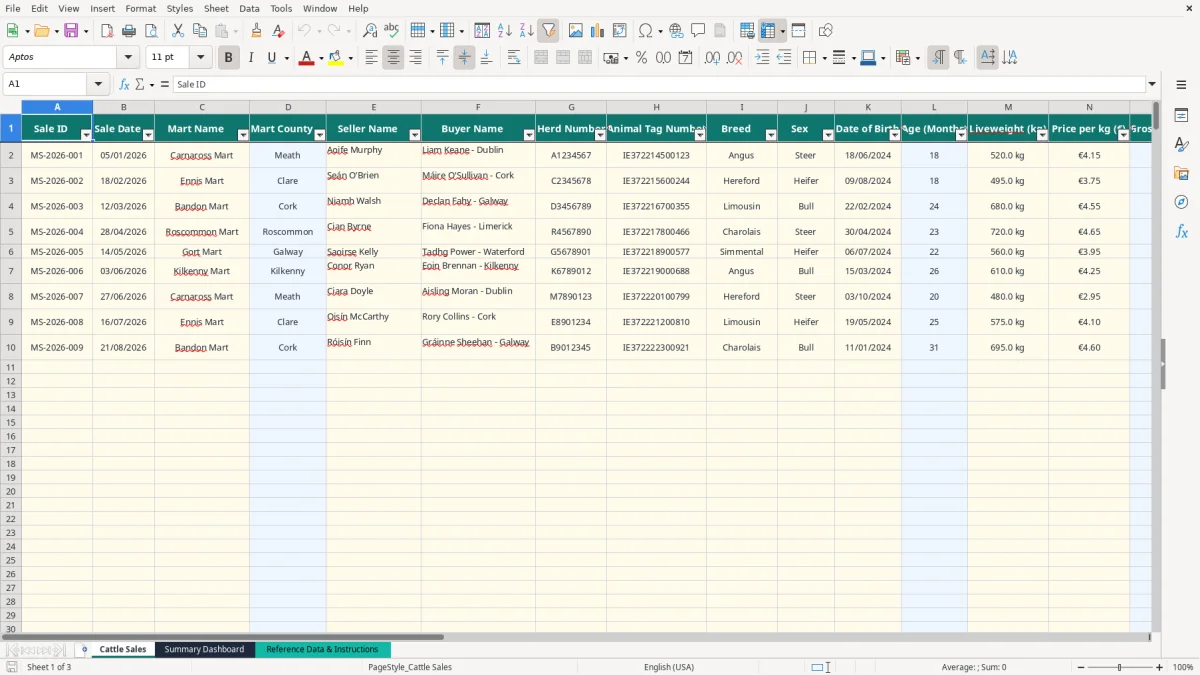Click the 100% zoom level
Screen dimensions: 1200x675
pyautogui.click(x=1183, y=667)
